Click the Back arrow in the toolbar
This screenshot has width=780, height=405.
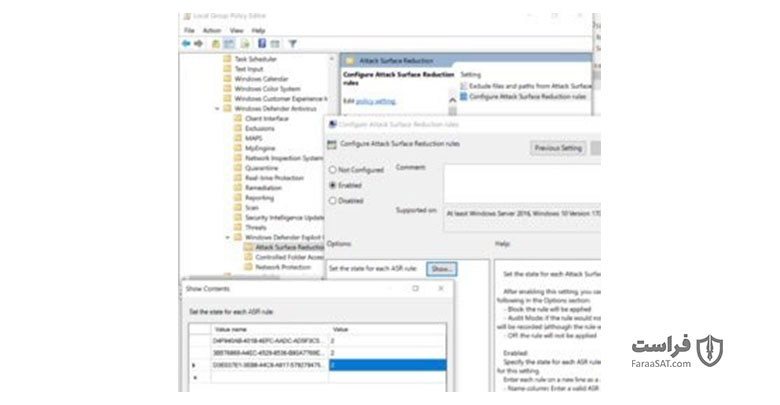click(x=186, y=44)
